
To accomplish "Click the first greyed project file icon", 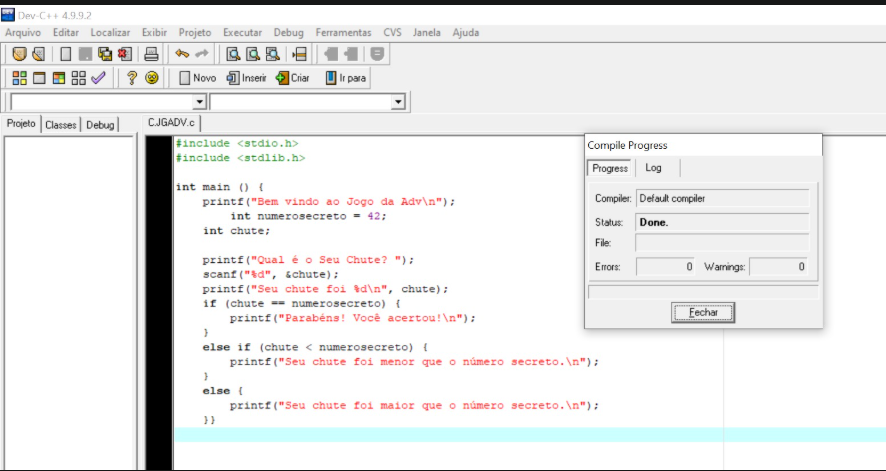I will point(331,54).
